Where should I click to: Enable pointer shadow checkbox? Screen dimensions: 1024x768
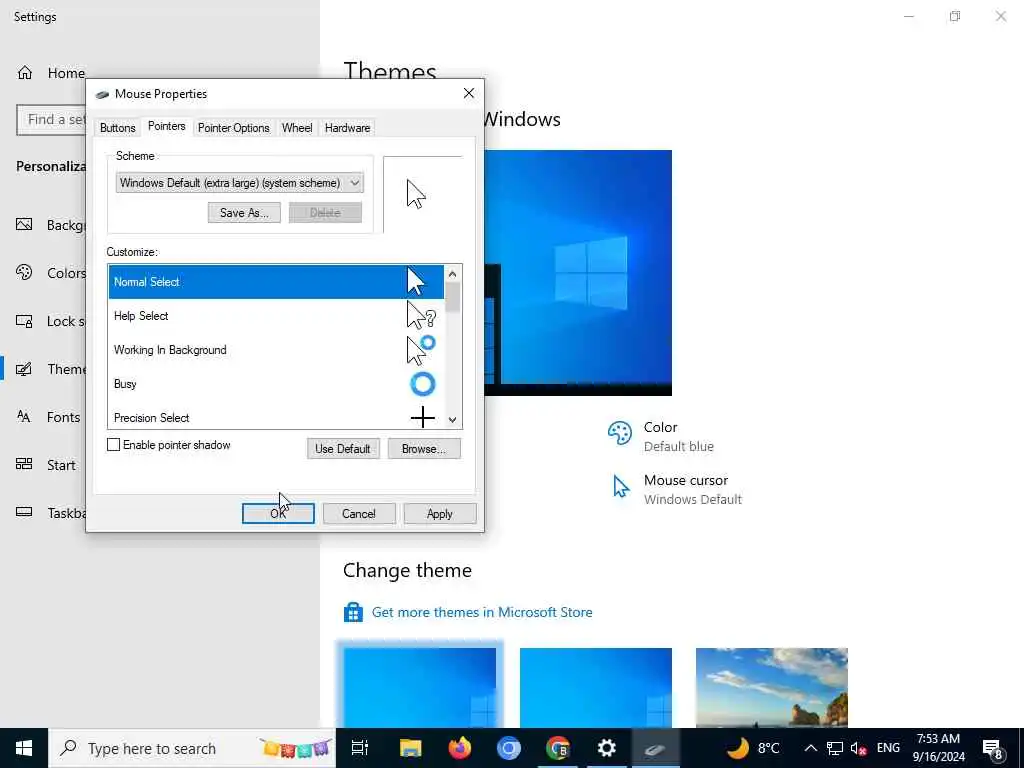(114, 445)
